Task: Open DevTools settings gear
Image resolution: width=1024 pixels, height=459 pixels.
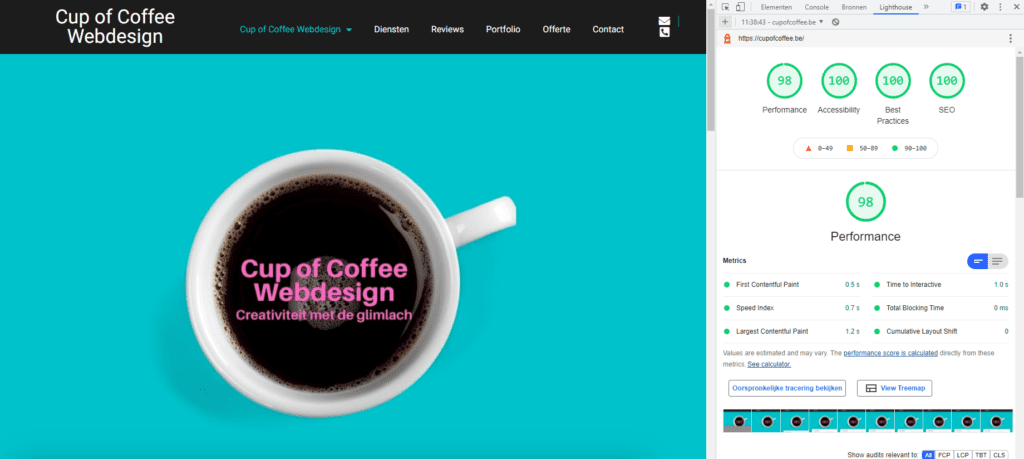Action: [x=984, y=7]
